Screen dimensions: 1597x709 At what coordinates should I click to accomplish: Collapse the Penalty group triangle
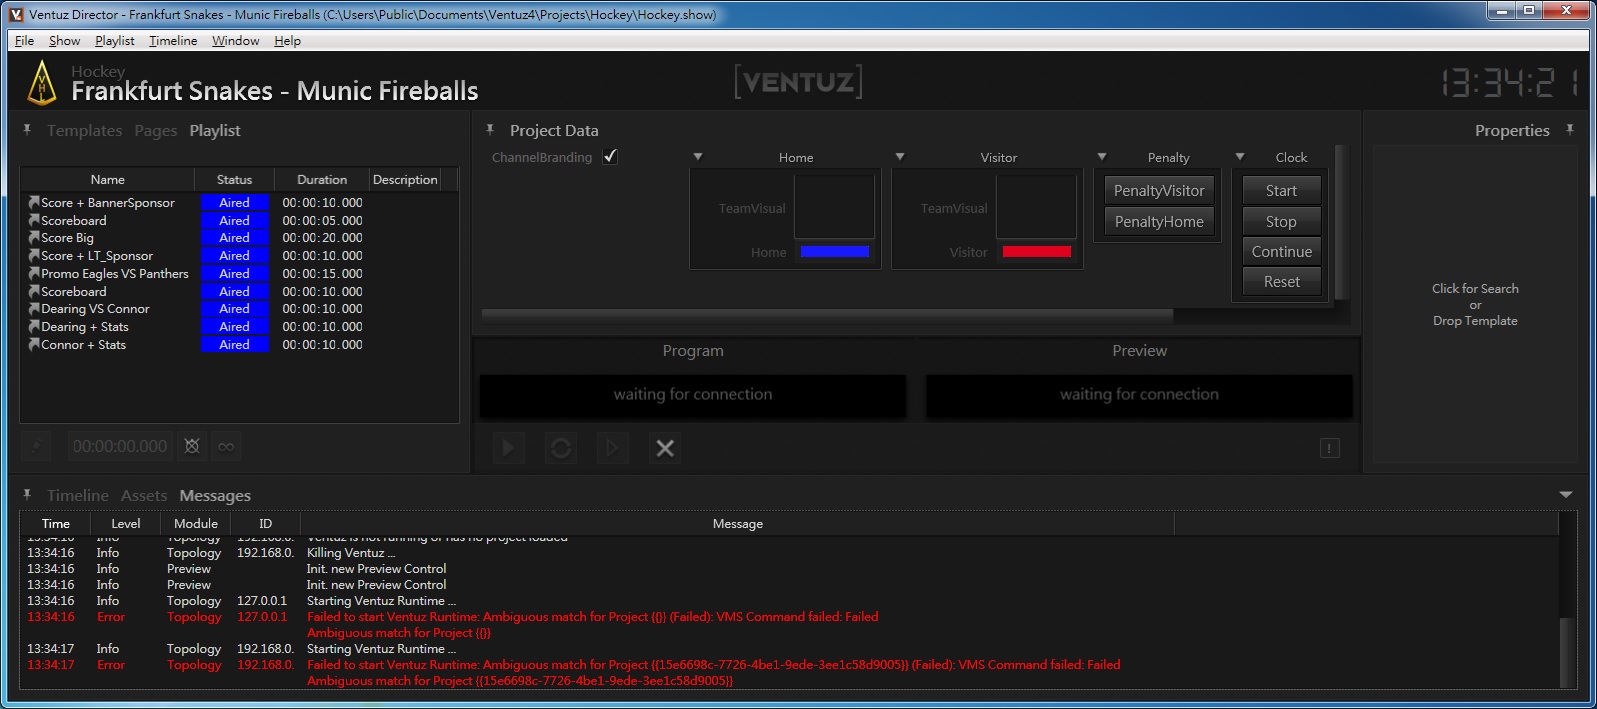(x=1102, y=157)
